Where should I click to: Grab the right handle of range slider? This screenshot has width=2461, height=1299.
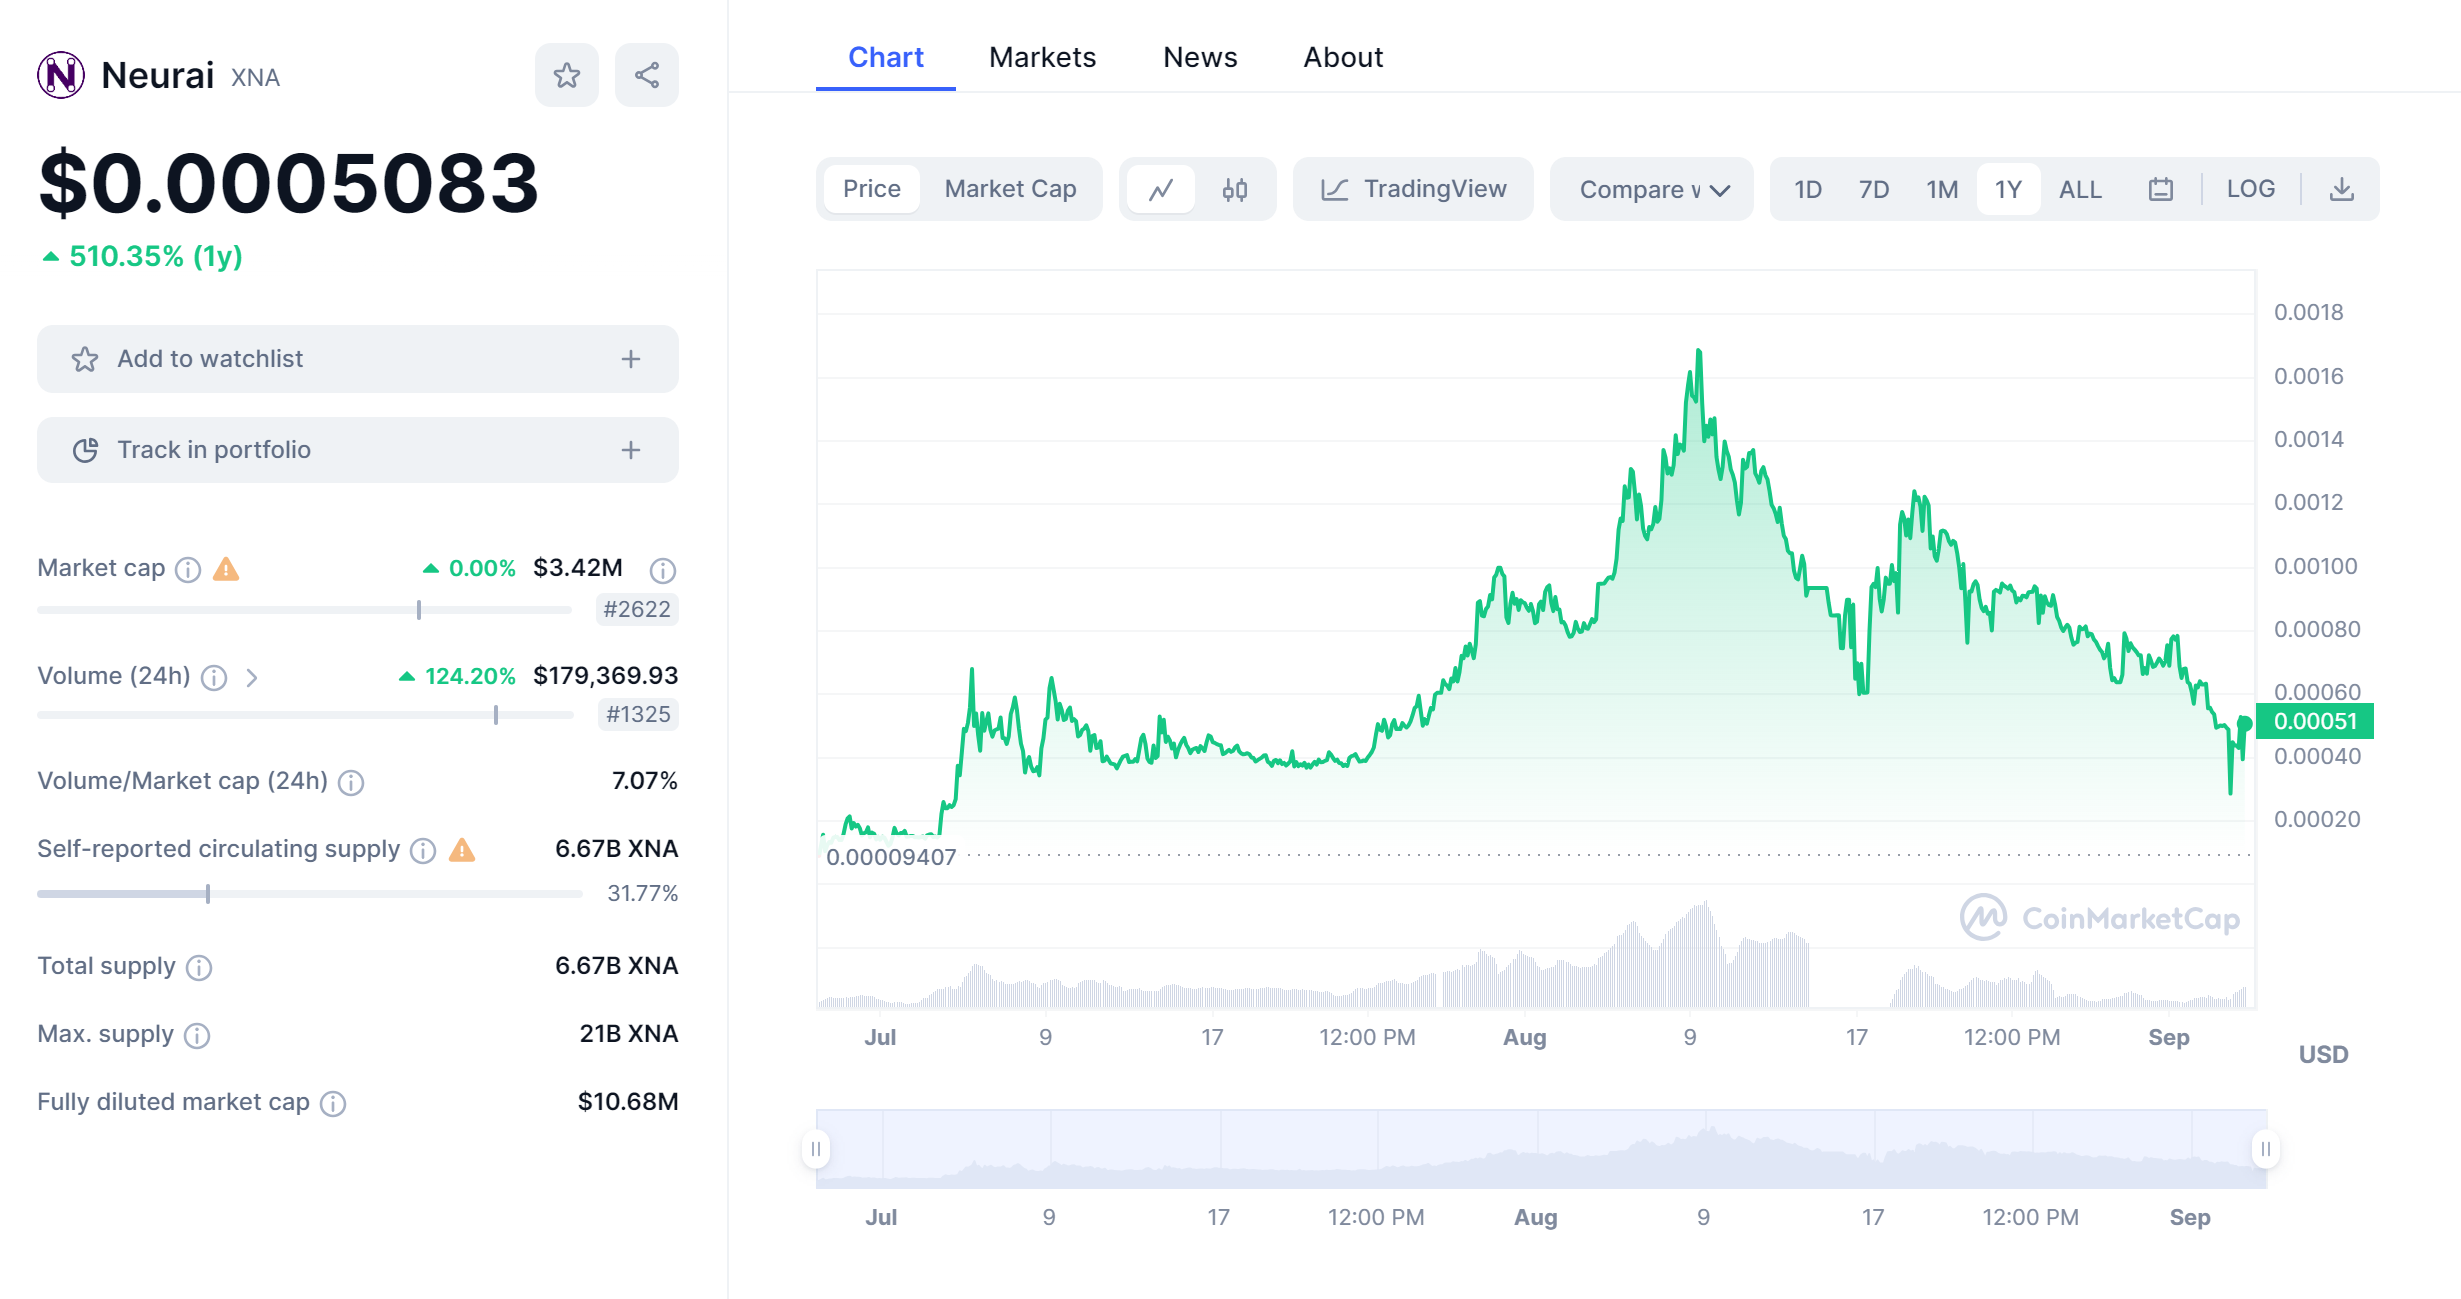(2265, 1148)
